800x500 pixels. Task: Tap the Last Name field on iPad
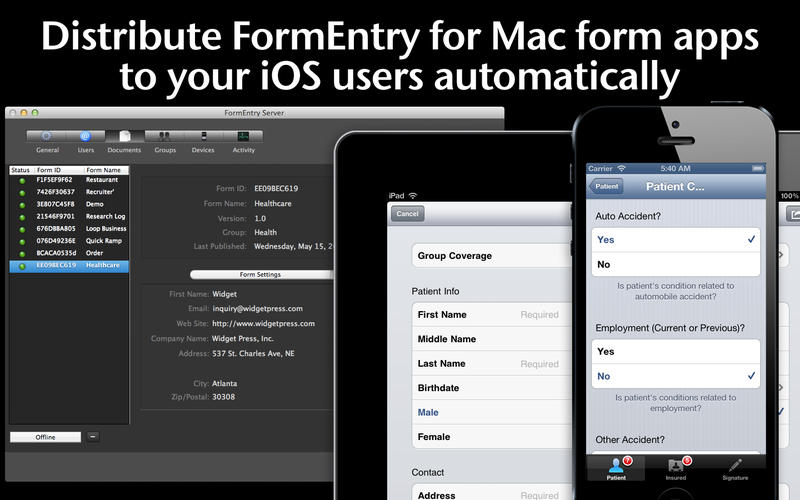tap(491, 364)
